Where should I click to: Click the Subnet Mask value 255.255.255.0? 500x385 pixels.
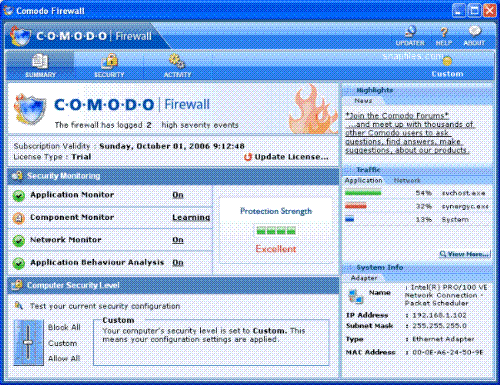click(439, 326)
